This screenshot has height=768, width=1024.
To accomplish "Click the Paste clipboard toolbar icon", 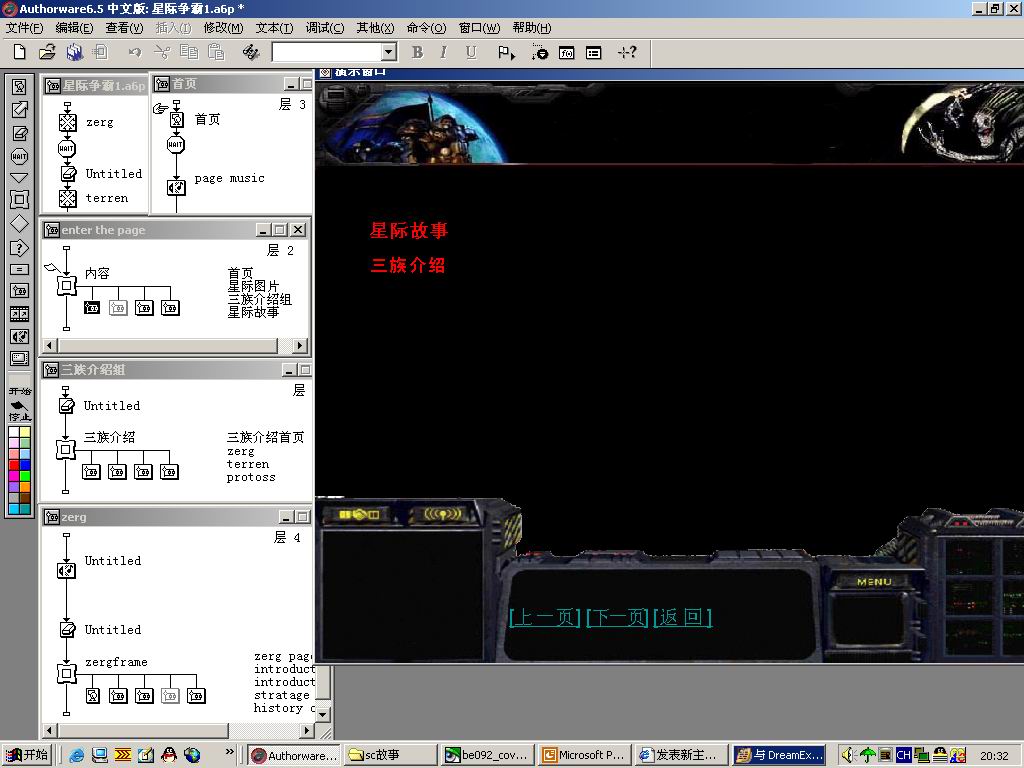I will pos(216,52).
